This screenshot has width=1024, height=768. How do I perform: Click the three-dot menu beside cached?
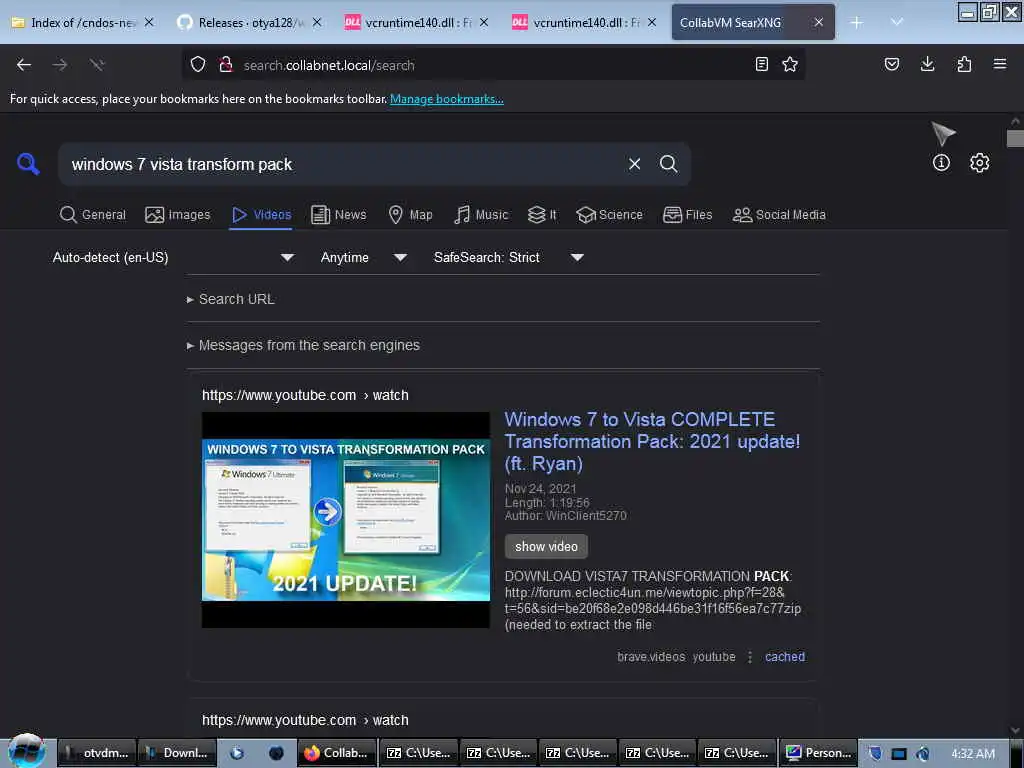point(750,657)
